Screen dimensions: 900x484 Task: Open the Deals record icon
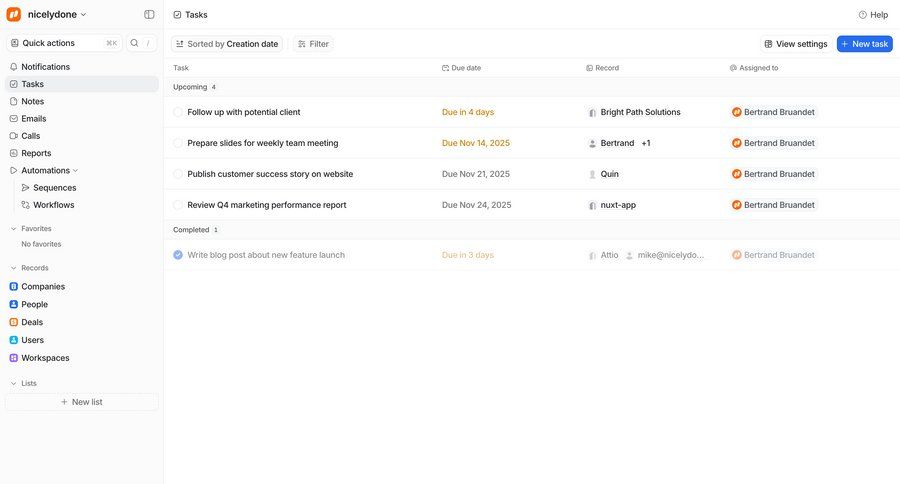14,322
